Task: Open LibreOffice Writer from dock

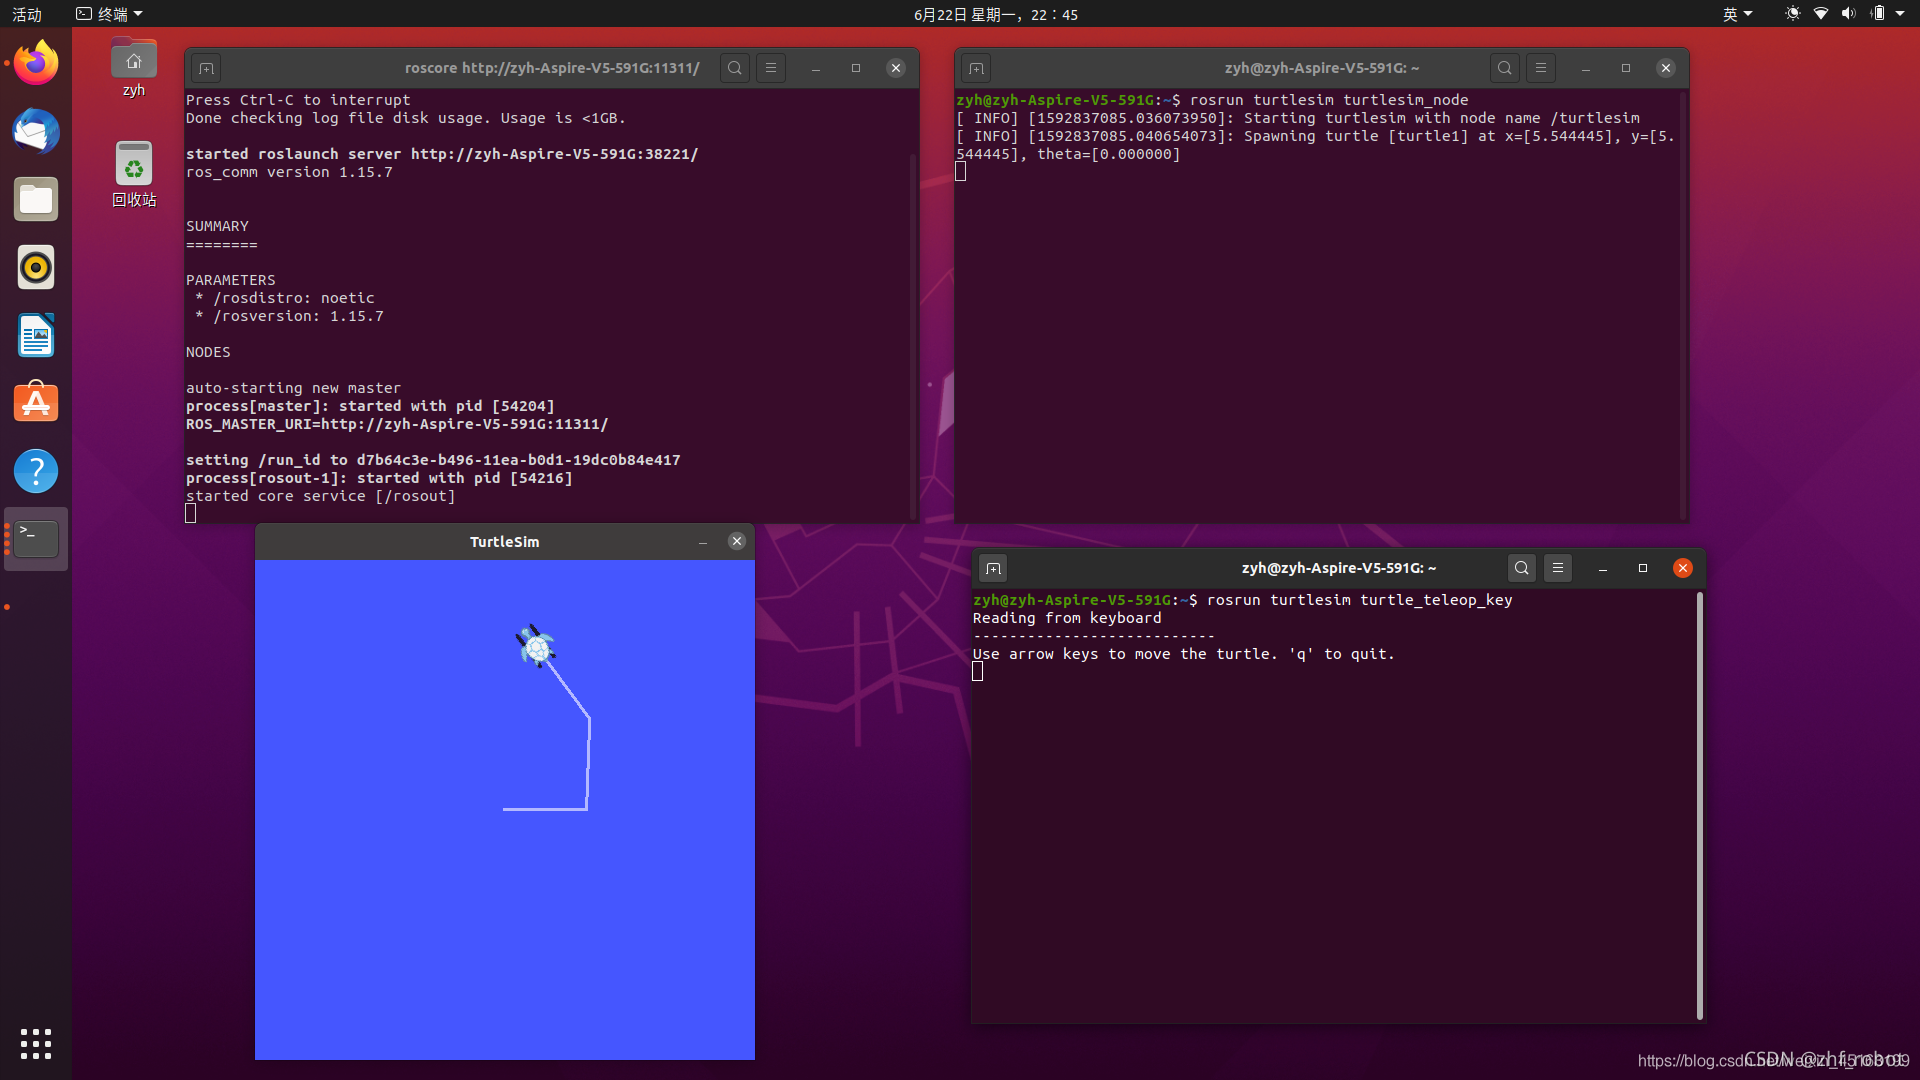Action: coord(36,336)
